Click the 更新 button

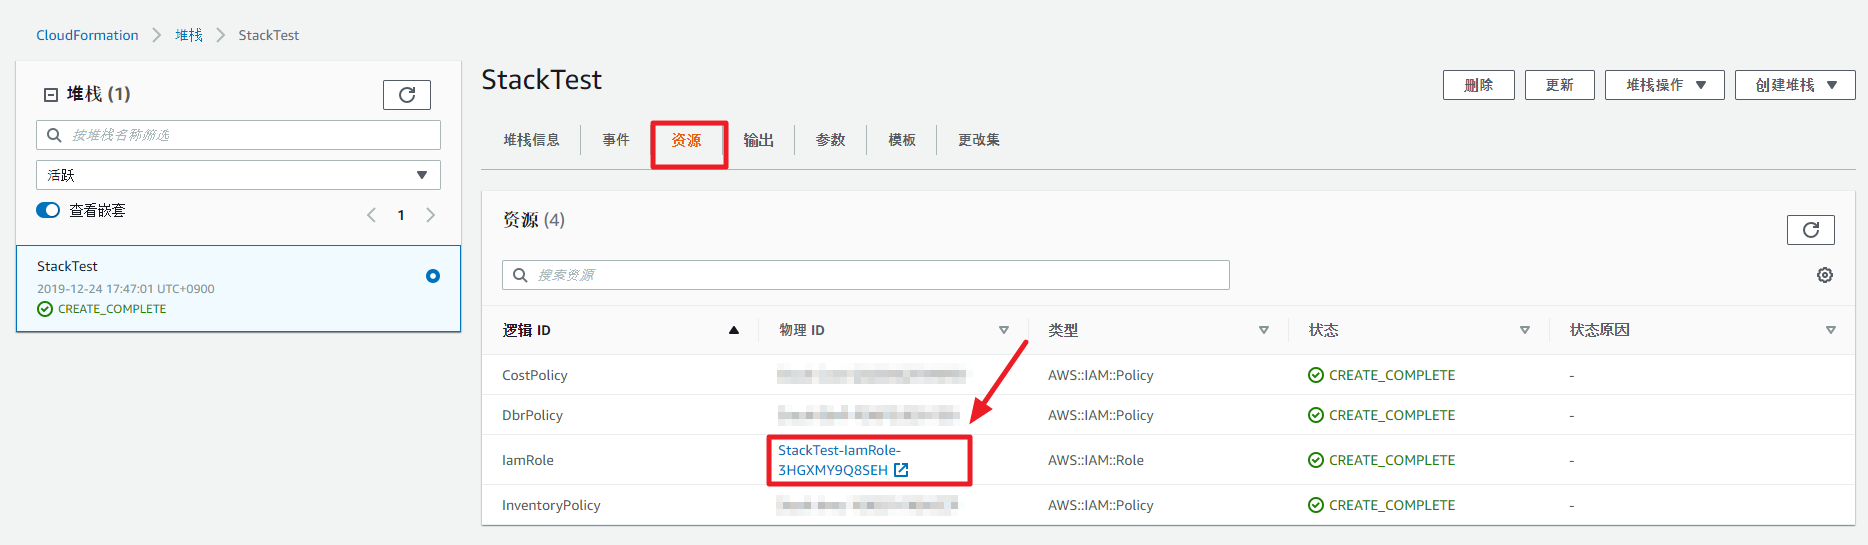(1559, 85)
